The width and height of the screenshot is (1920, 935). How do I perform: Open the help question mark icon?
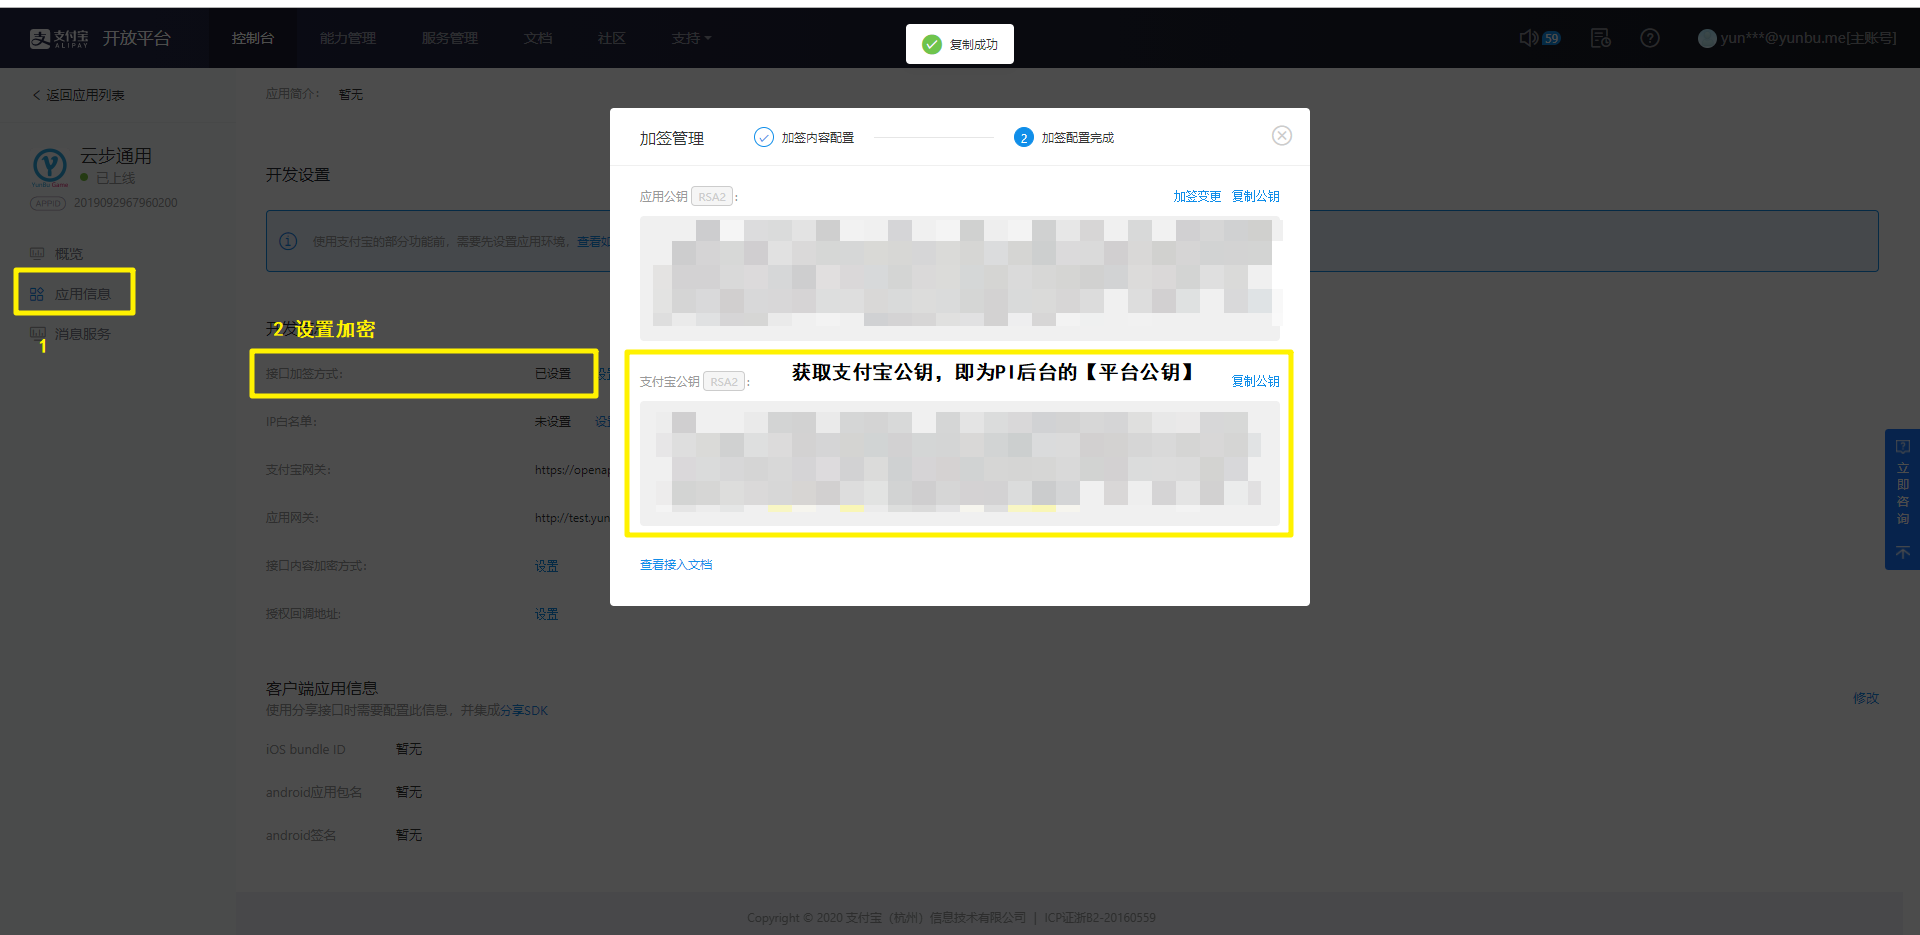(1650, 38)
